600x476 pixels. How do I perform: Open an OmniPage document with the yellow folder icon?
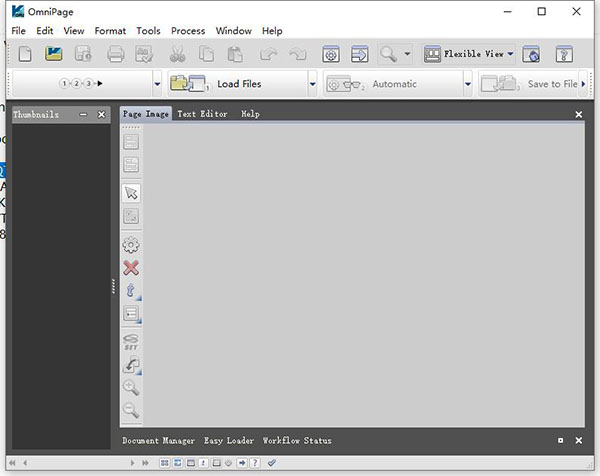pyautogui.click(x=54, y=54)
